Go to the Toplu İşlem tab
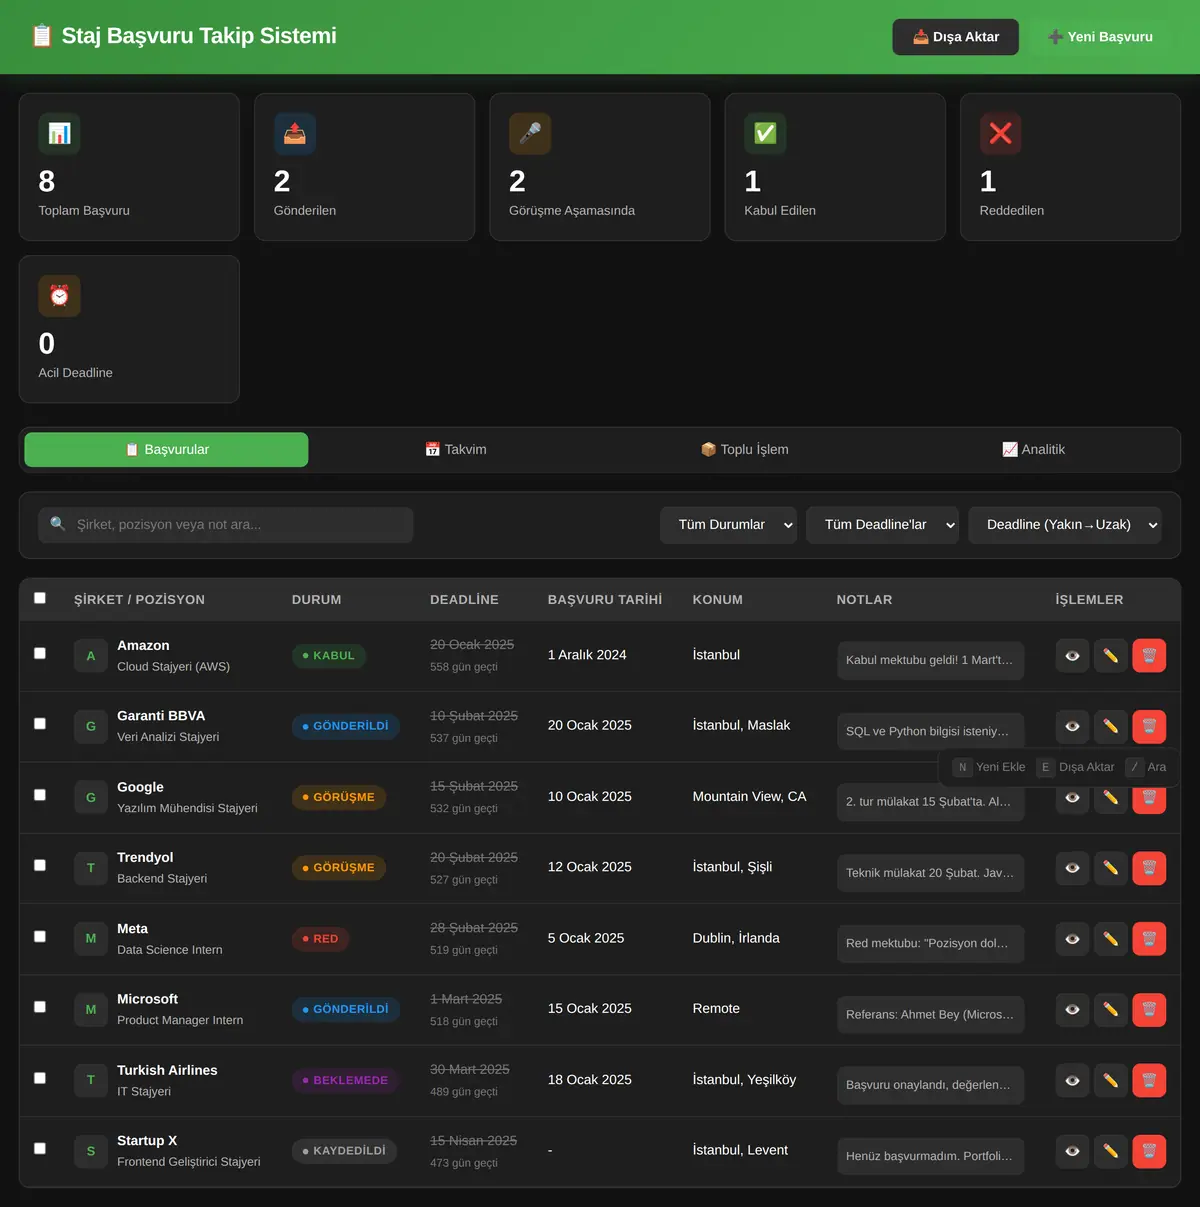This screenshot has height=1207, width=1200. [x=745, y=450]
